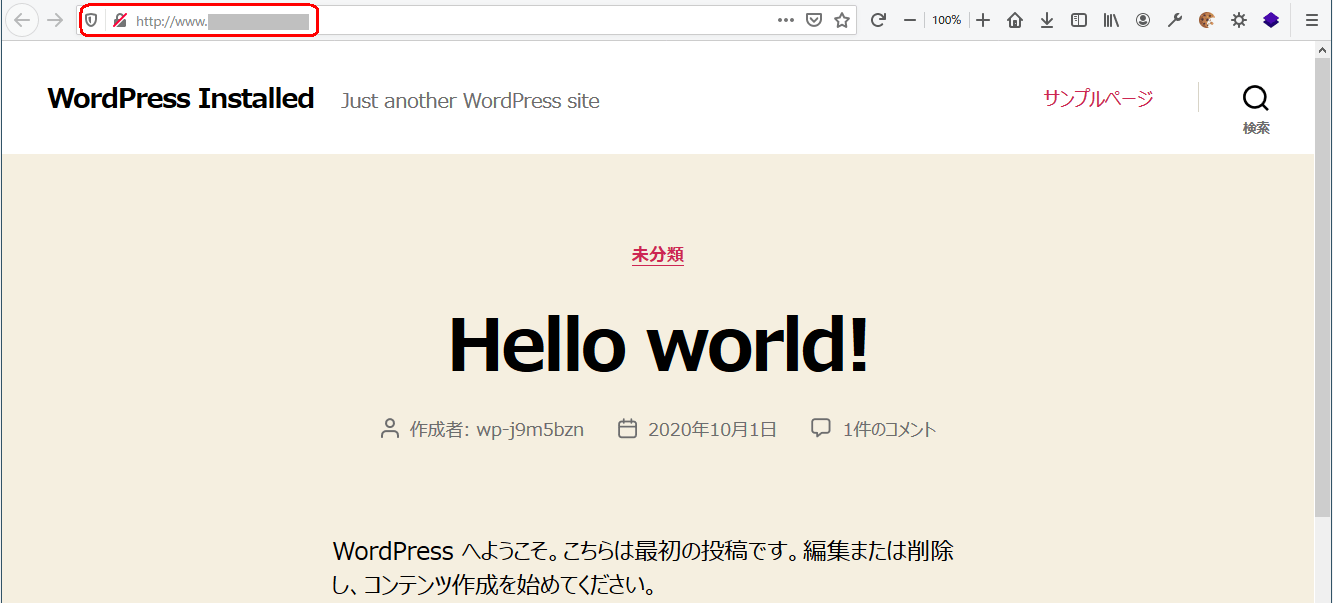Open the gear preferences icon in toolbar

1239,20
